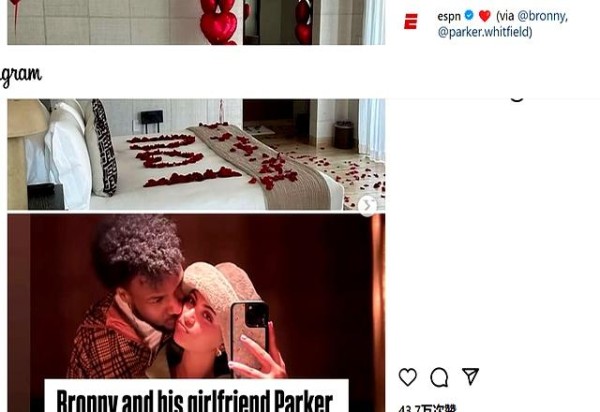This screenshot has width=600, height=412.
Task: Click the black patterned pillow on the bed
Action: [104, 147]
